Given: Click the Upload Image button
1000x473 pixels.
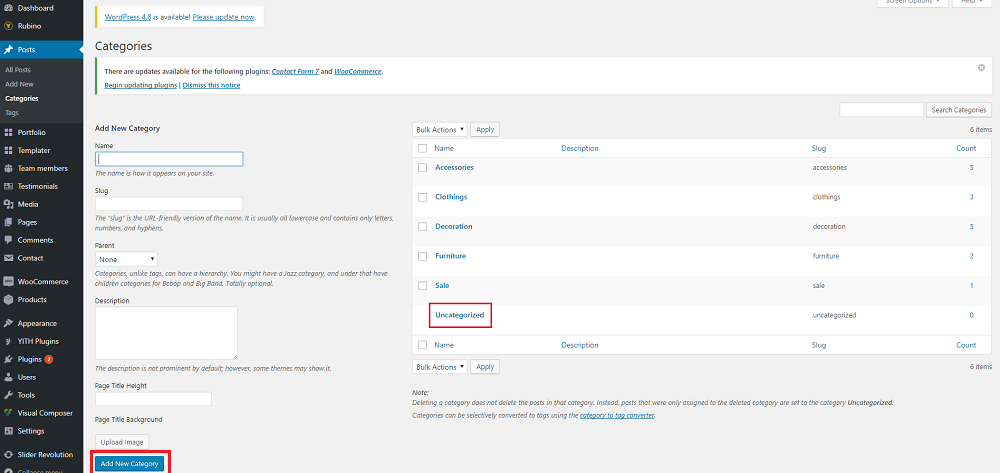Looking at the screenshot, I should [122, 442].
